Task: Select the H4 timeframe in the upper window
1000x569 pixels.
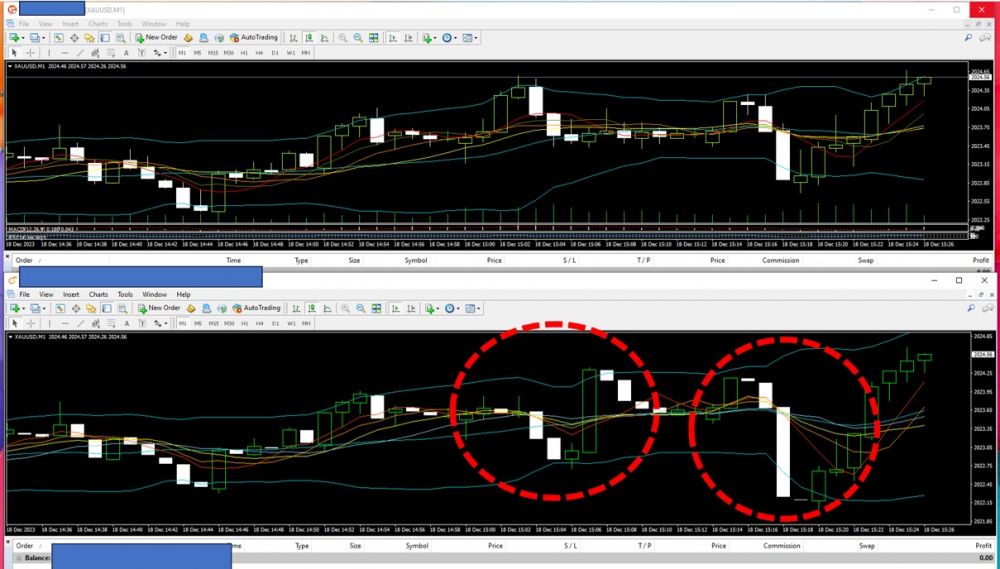Action: (259, 52)
